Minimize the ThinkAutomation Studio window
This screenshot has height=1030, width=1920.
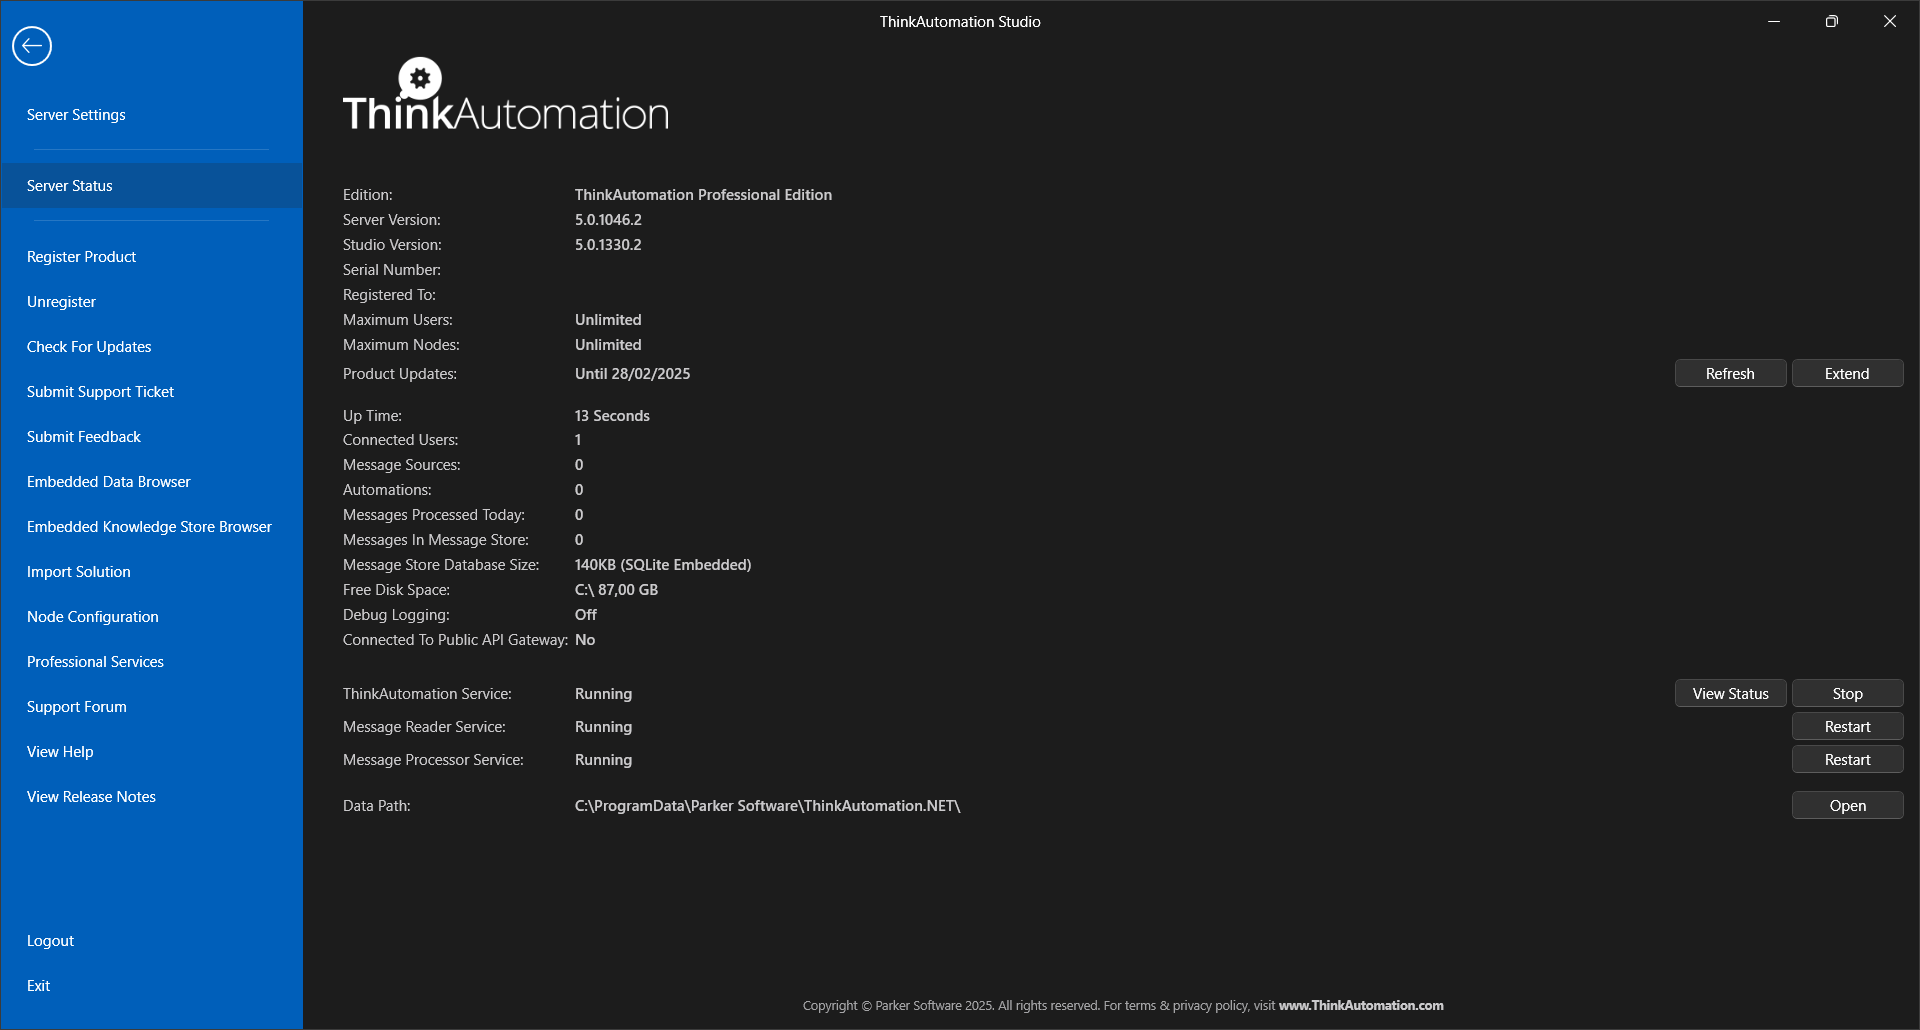(1774, 21)
